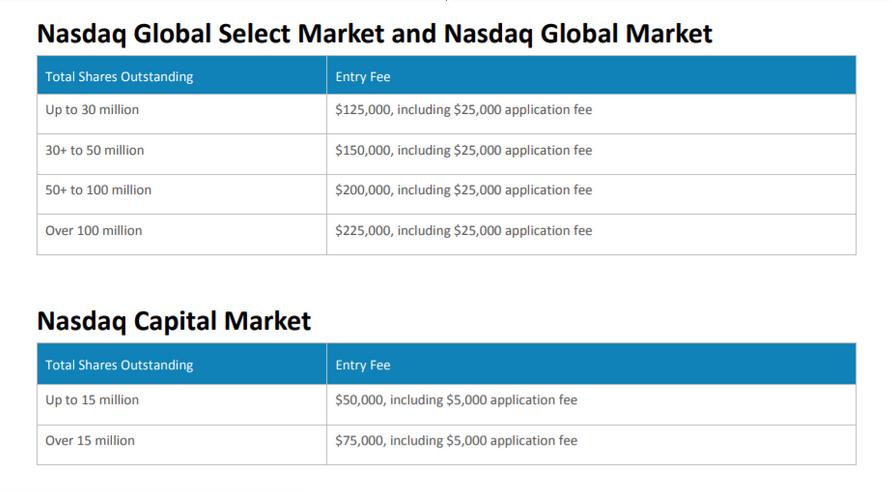
Task: Click the Nasdaq Global Select Market heading
Action: pyautogui.click(x=374, y=33)
